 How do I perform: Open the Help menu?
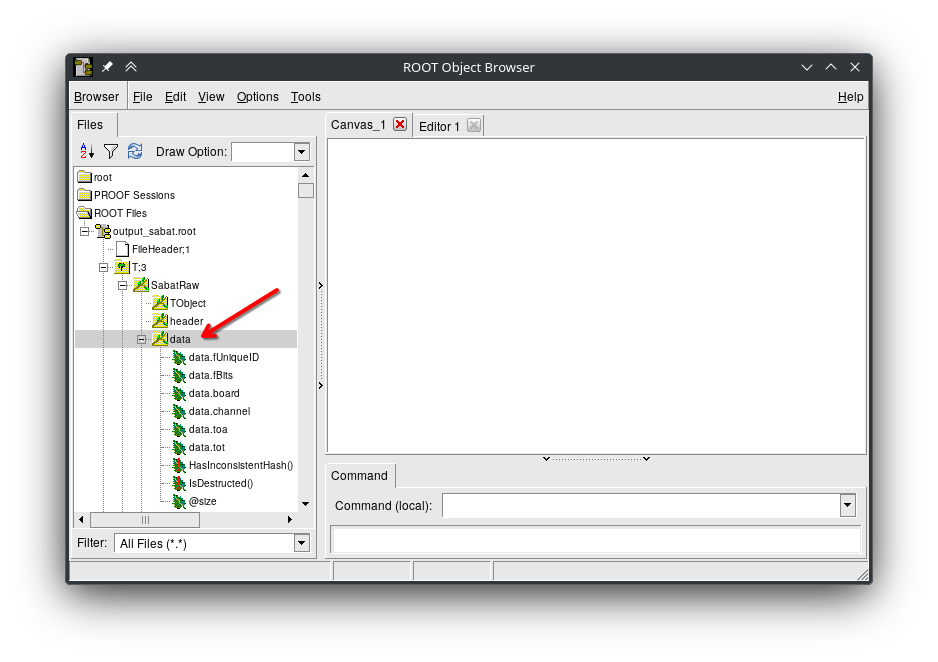tap(850, 97)
